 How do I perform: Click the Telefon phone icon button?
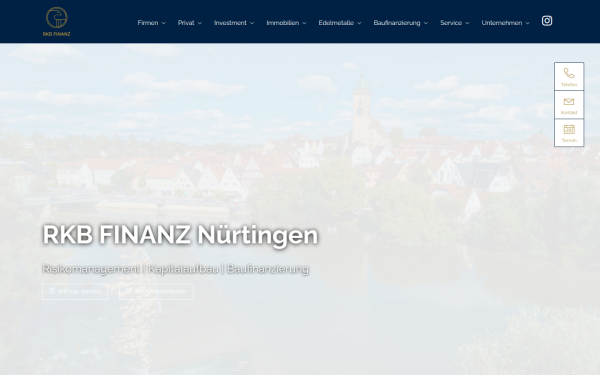pos(569,77)
